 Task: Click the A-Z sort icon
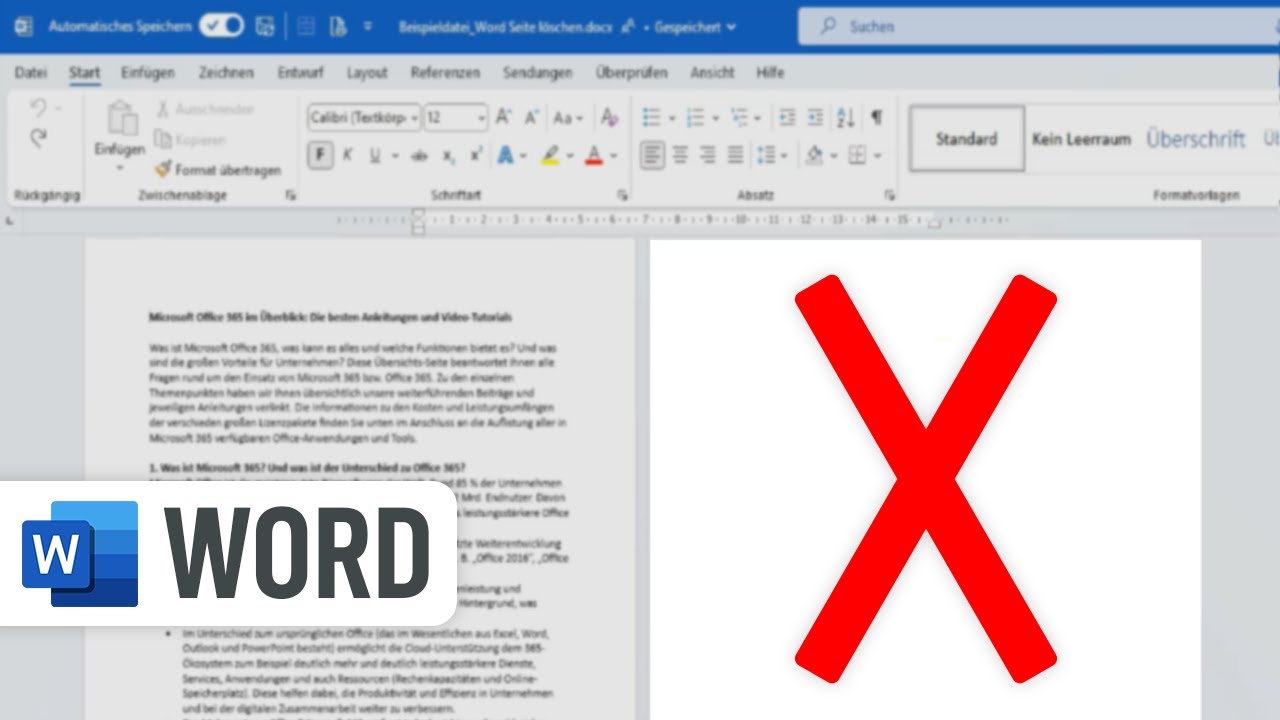pyautogui.click(x=845, y=118)
